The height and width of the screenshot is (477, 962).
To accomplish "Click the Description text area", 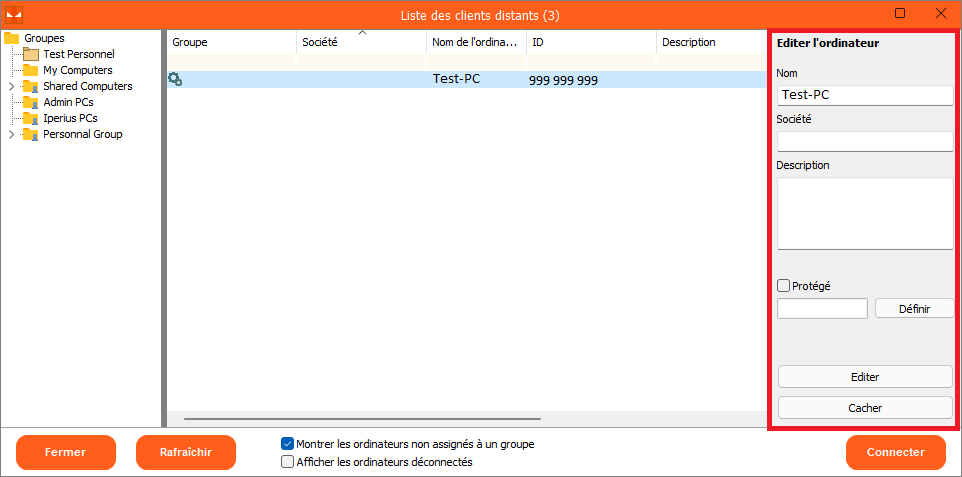I will (x=865, y=214).
